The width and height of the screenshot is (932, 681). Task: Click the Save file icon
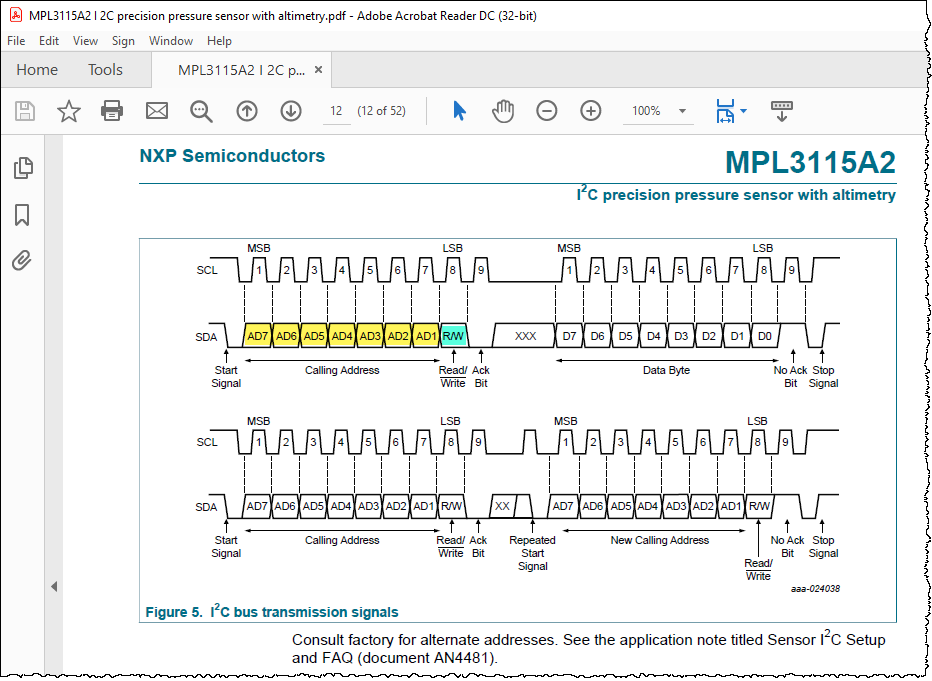(x=25, y=111)
